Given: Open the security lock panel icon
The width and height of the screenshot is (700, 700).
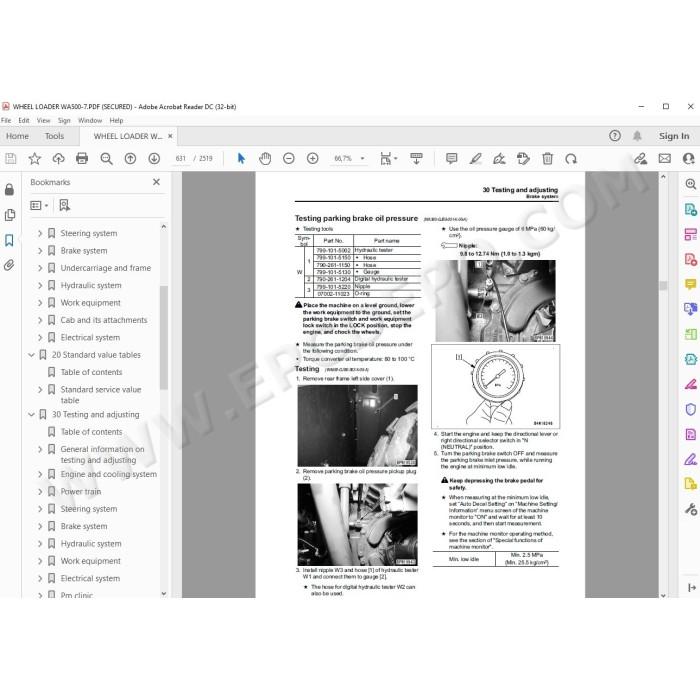Looking at the screenshot, I should click(x=9, y=190).
